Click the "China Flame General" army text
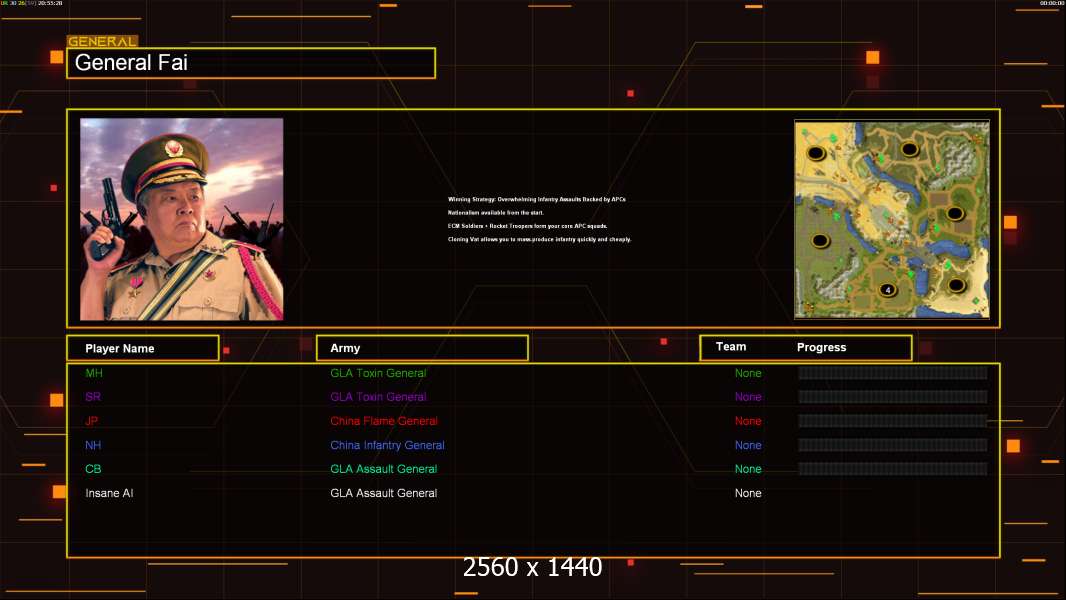The width and height of the screenshot is (1066, 600). coord(384,421)
